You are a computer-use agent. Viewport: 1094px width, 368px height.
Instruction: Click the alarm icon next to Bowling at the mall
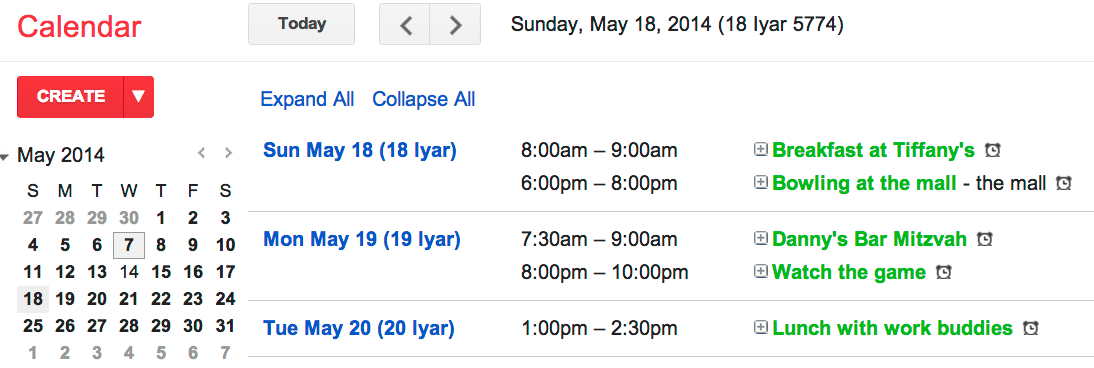1063,183
